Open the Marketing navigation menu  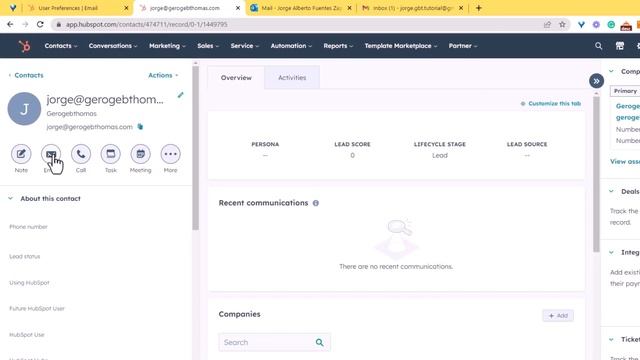click(167, 46)
